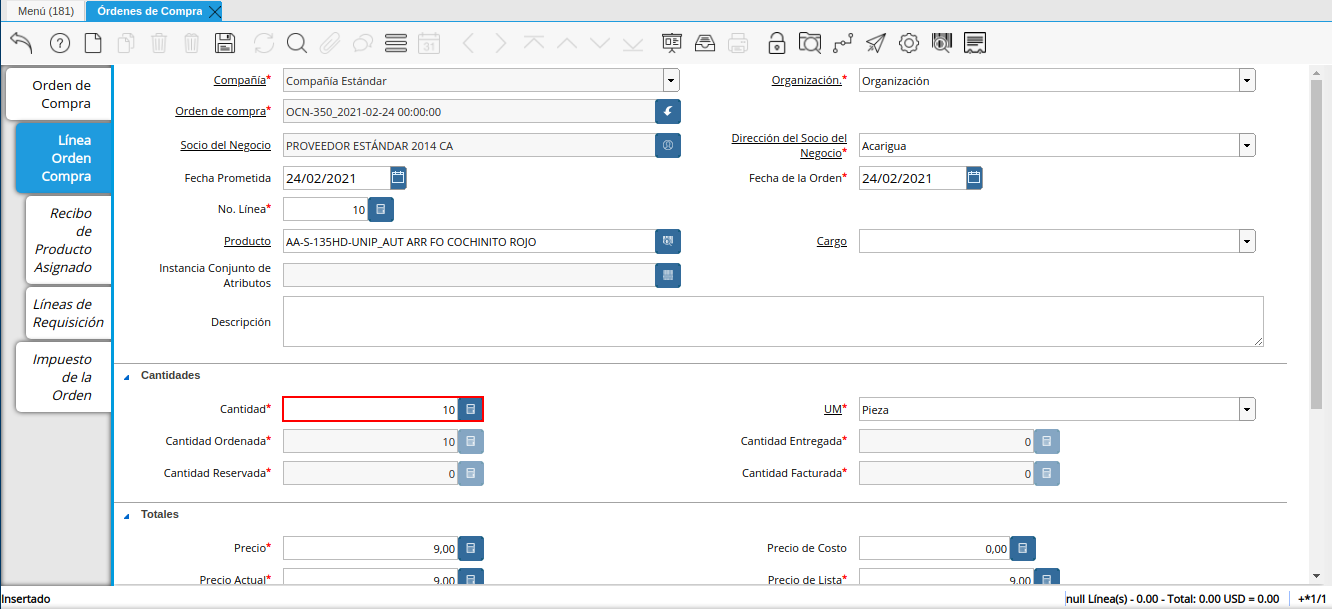
Task: Open calendar picker for Fecha Prometida
Action: click(398, 178)
